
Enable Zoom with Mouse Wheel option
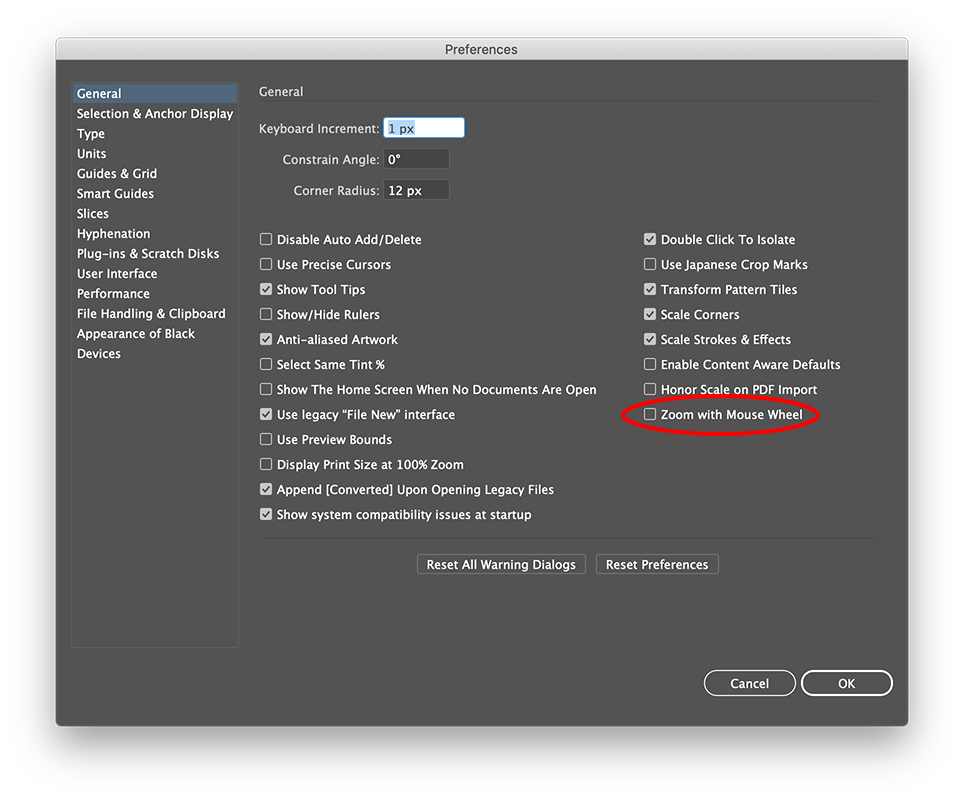[650, 414]
